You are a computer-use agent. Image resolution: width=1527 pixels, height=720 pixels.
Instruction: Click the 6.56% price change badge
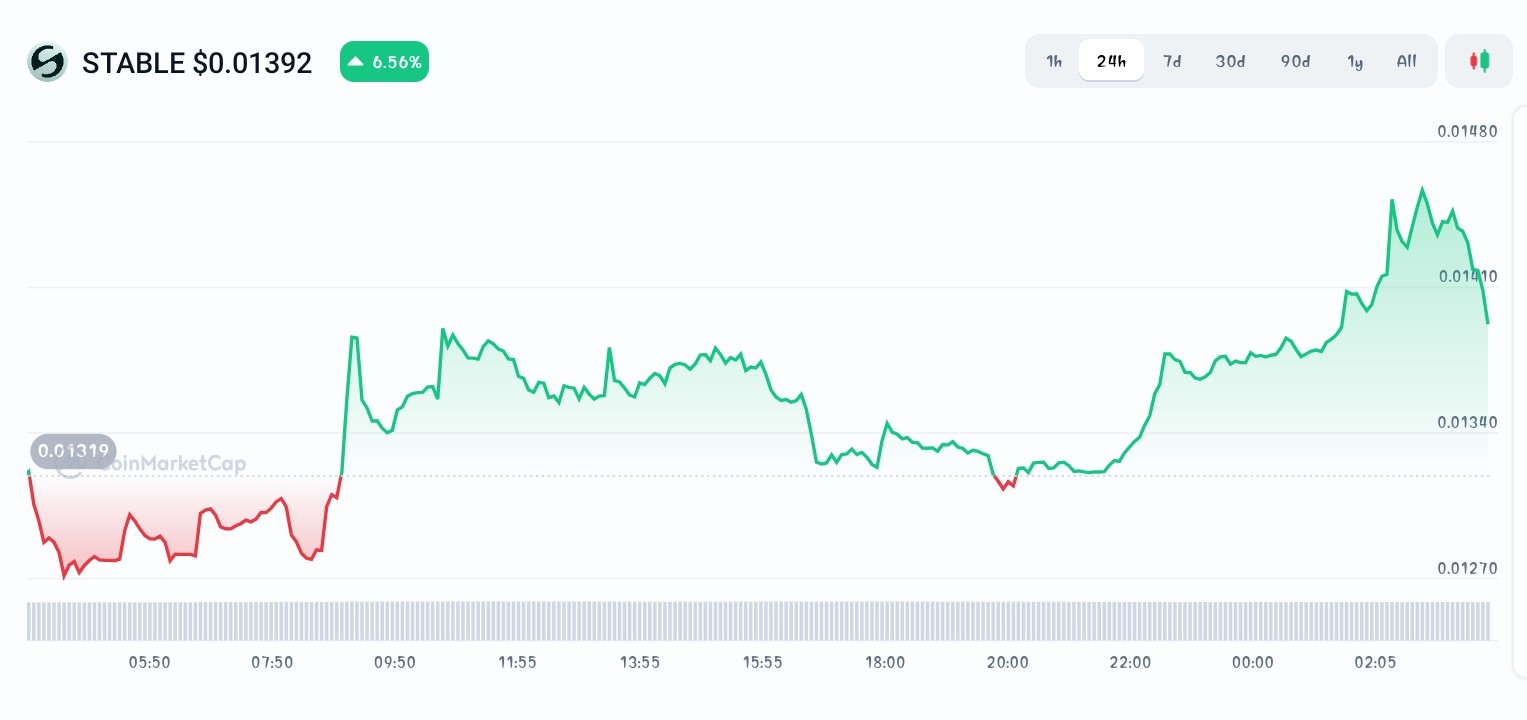(x=384, y=62)
